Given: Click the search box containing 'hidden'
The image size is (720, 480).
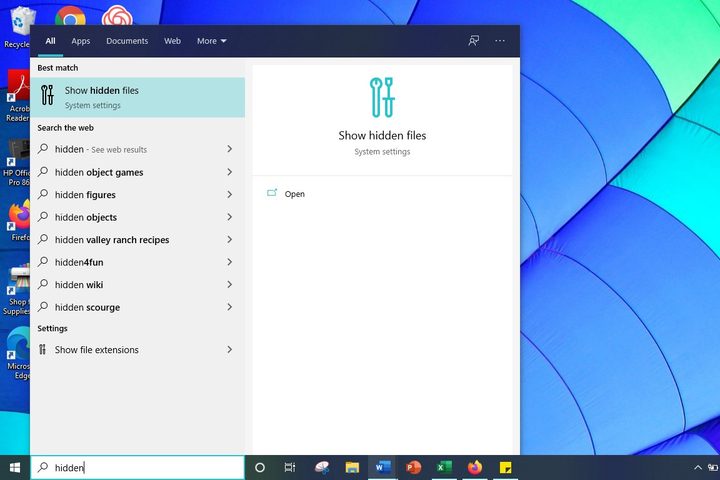Looking at the screenshot, I should tap(137, 468).
